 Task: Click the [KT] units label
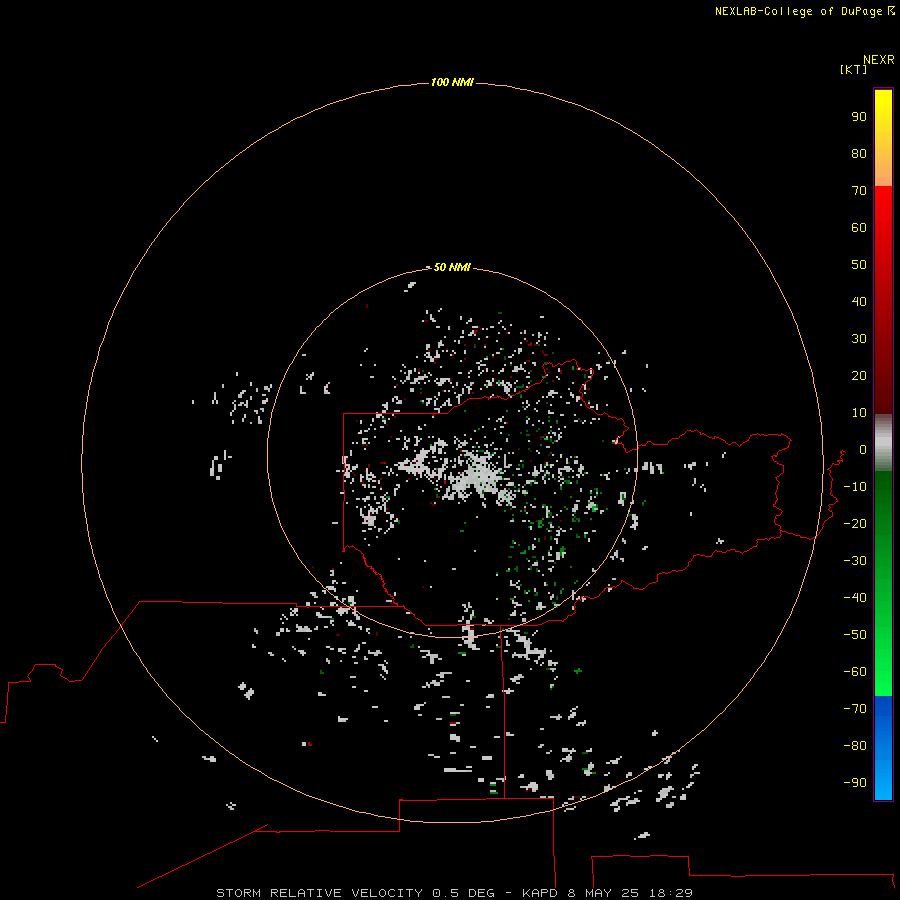pos(854,69)
